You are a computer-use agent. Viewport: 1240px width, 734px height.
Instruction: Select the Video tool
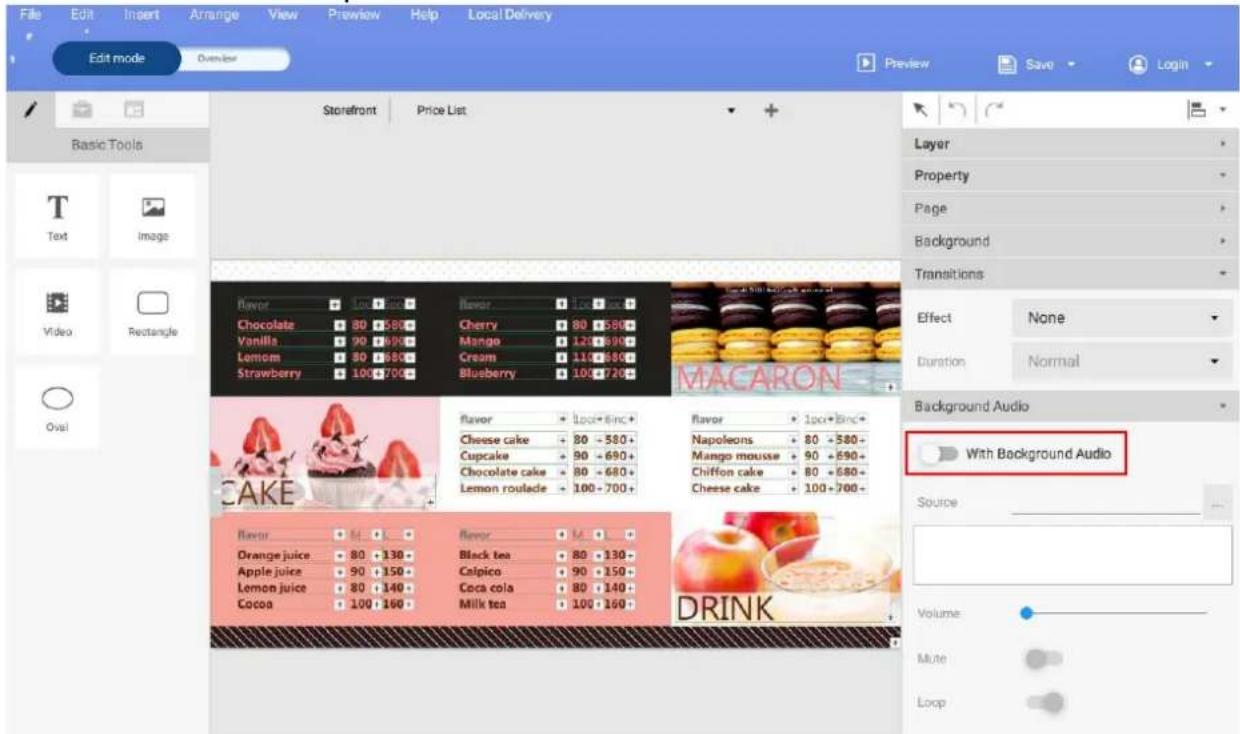[58, 311]
